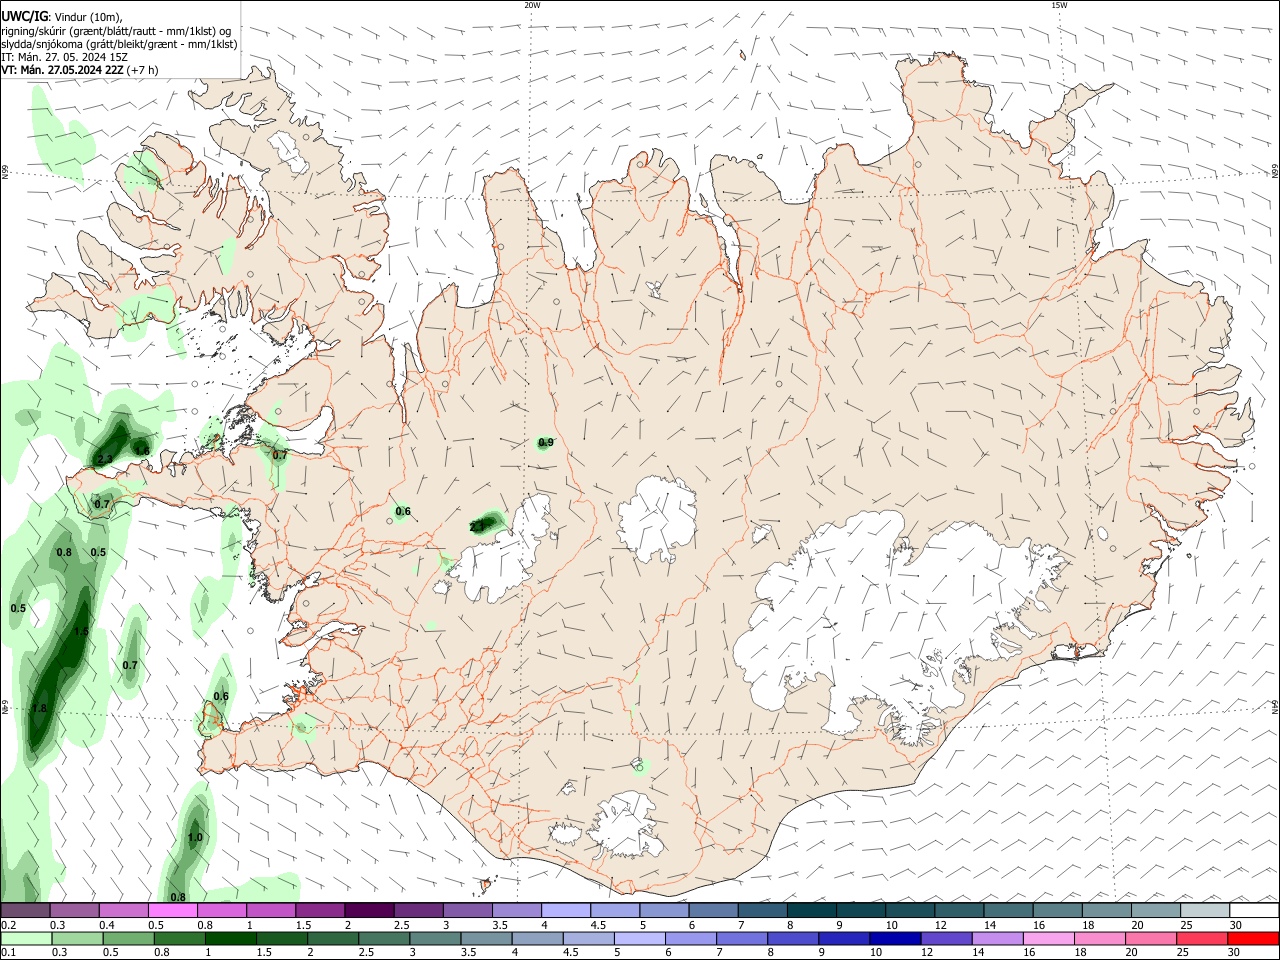1280x960 pixels.
Task: Select the 'slydda/snjókoma (grátt/bleikt/grænt' description line
Action: [x=120, y=44]
